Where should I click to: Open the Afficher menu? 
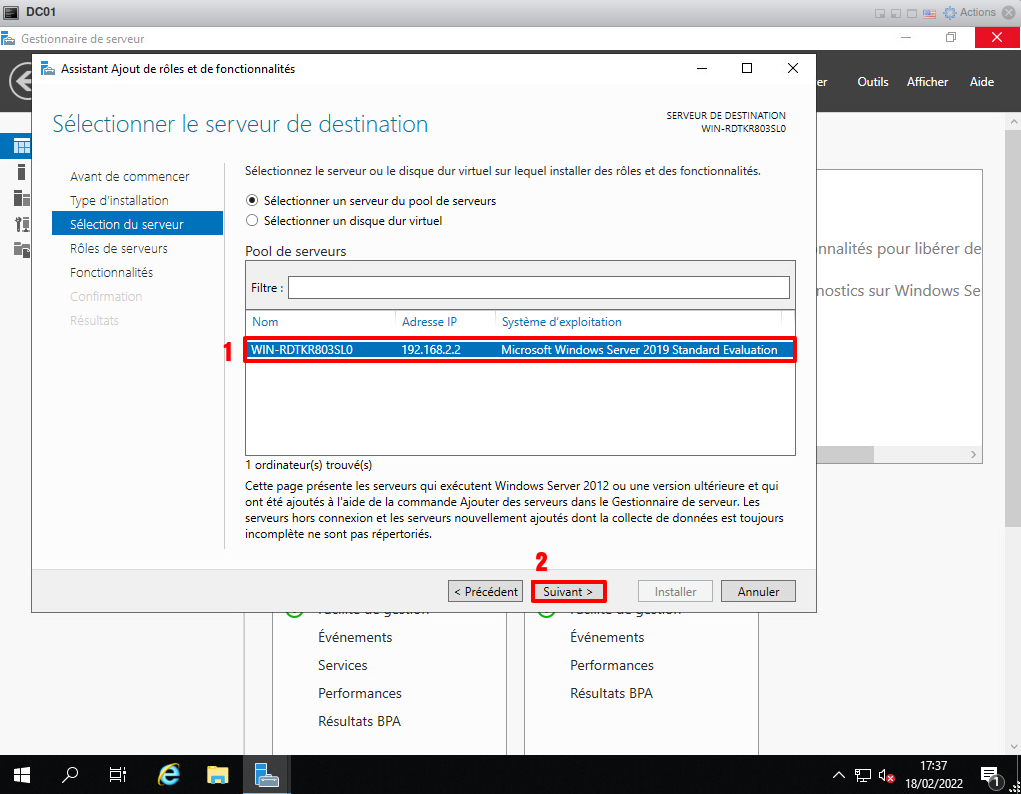coord(927,82)
